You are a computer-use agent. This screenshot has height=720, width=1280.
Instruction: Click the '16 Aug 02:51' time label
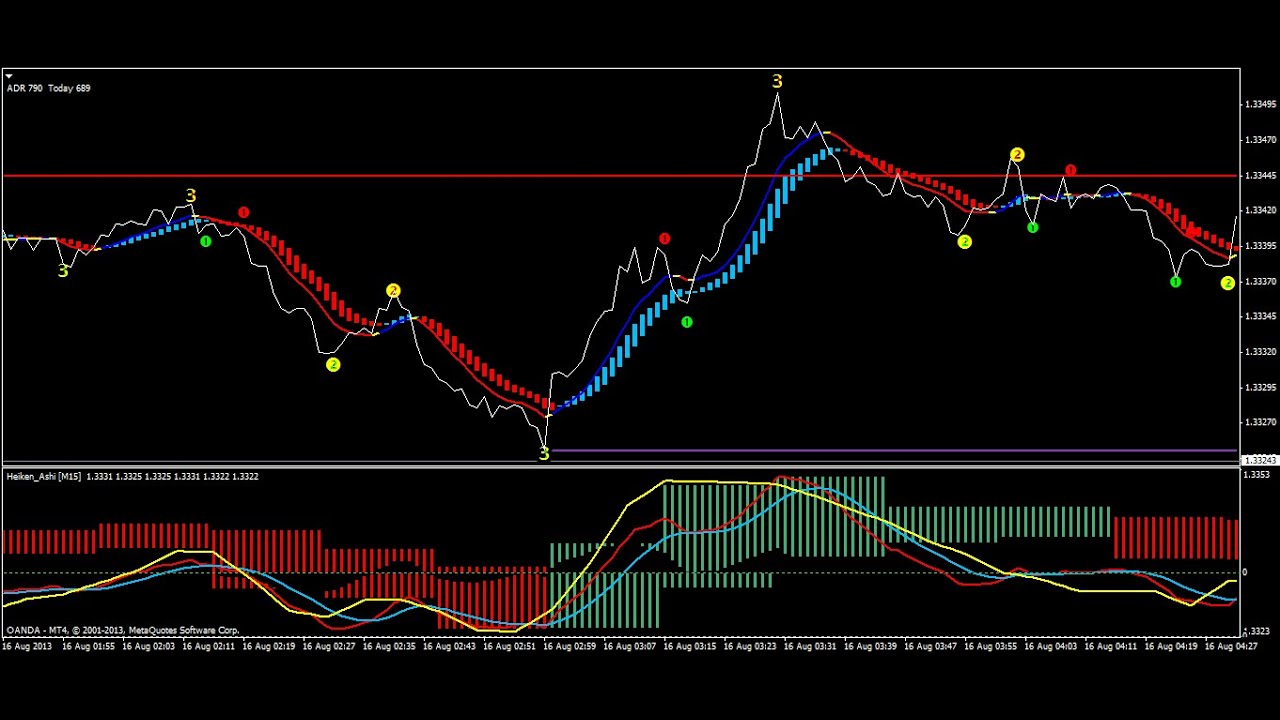point(509,647)
